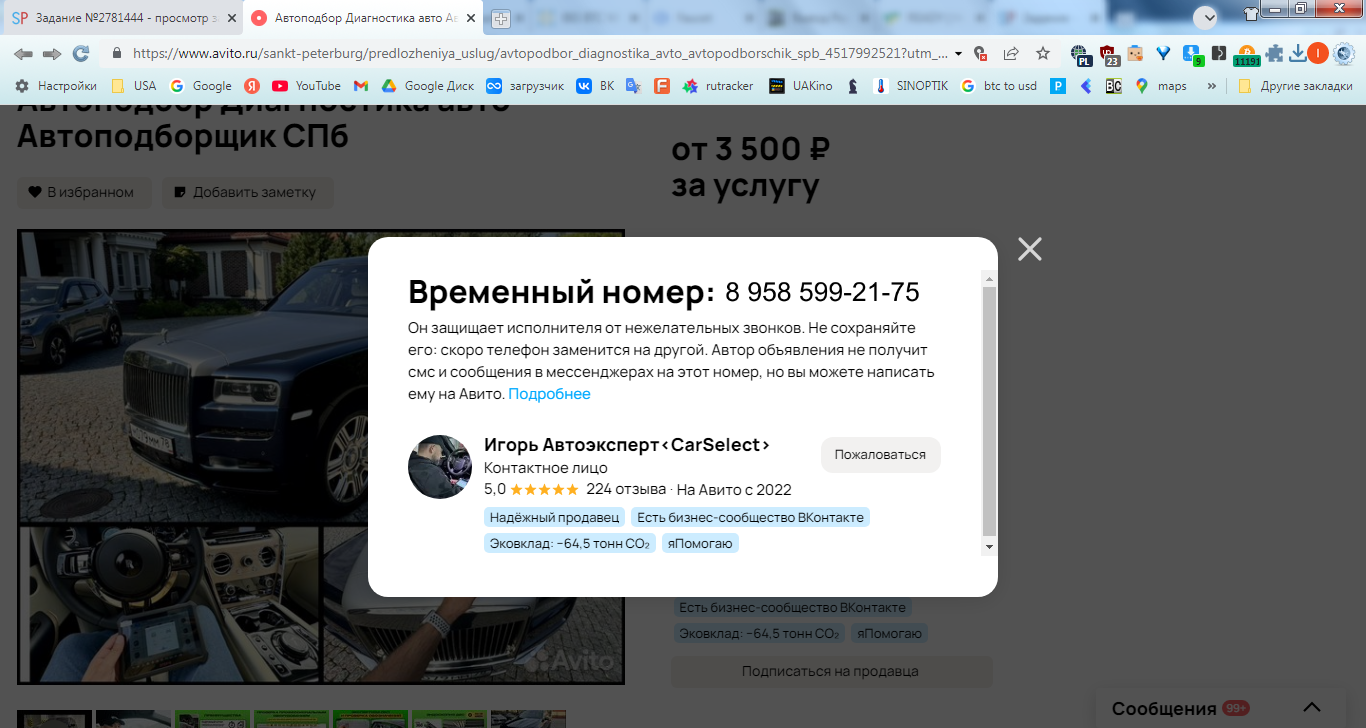Image resolution: width=1366 pixels, height=728 pixels.
Task: Open the ВК bookmark
Action: [x=595, y=86]
